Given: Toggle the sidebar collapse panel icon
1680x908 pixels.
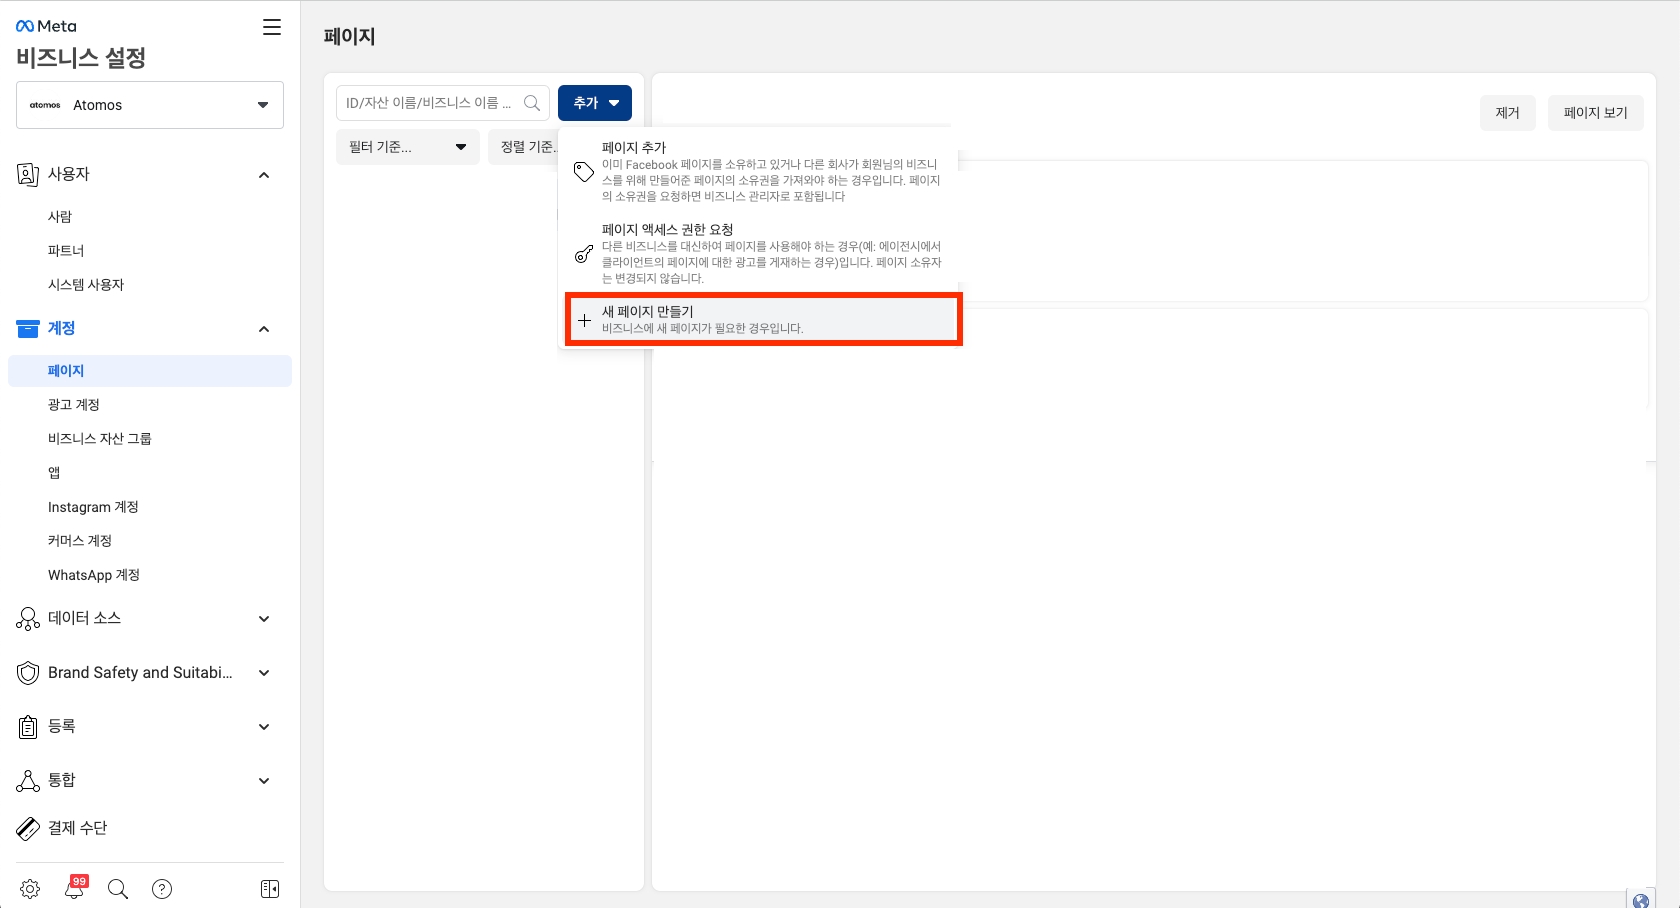Looking at the screenshot, I should [x=270, y=889].
